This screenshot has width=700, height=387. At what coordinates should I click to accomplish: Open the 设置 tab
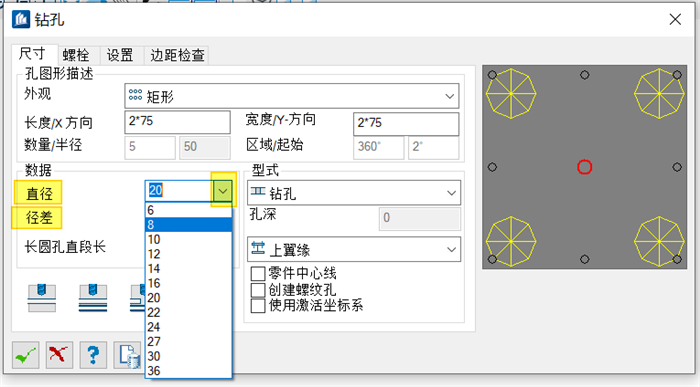pyautogui.click(x=120, y=55)
